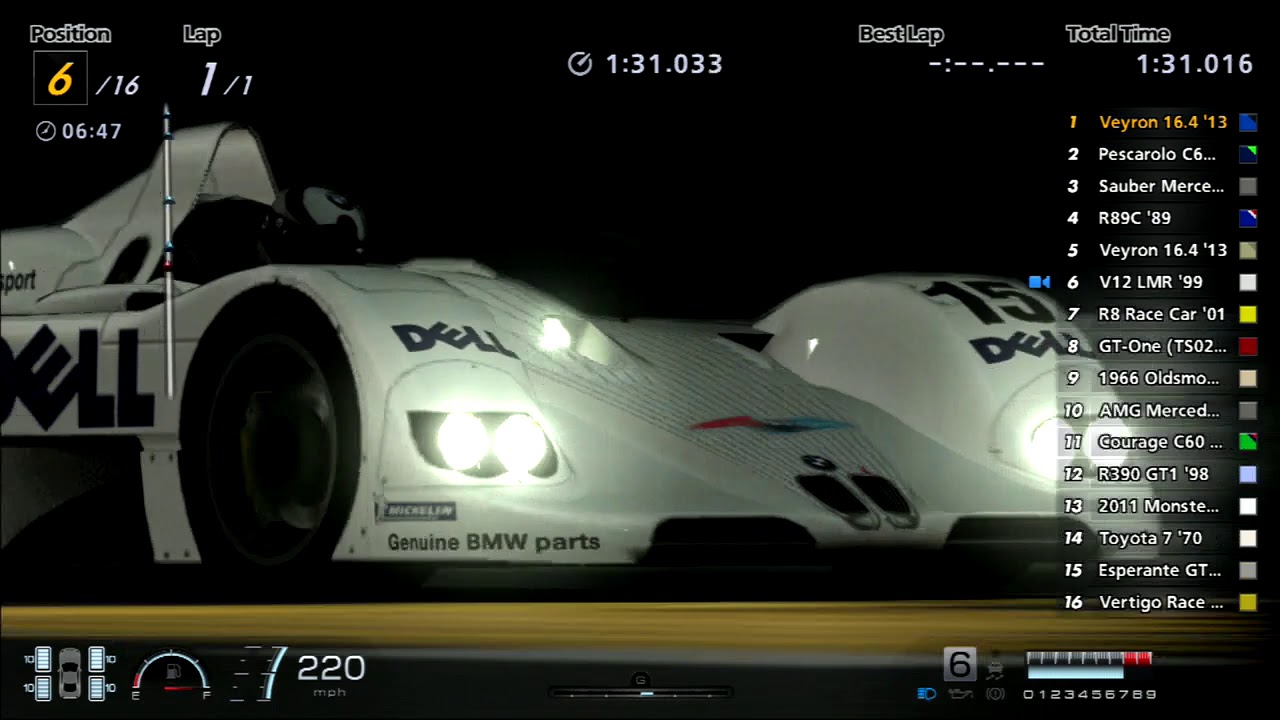This screenshot has width=1280, height=720.
Task: Click the total time value 1:31.016
Action: tap(1195, 64)
